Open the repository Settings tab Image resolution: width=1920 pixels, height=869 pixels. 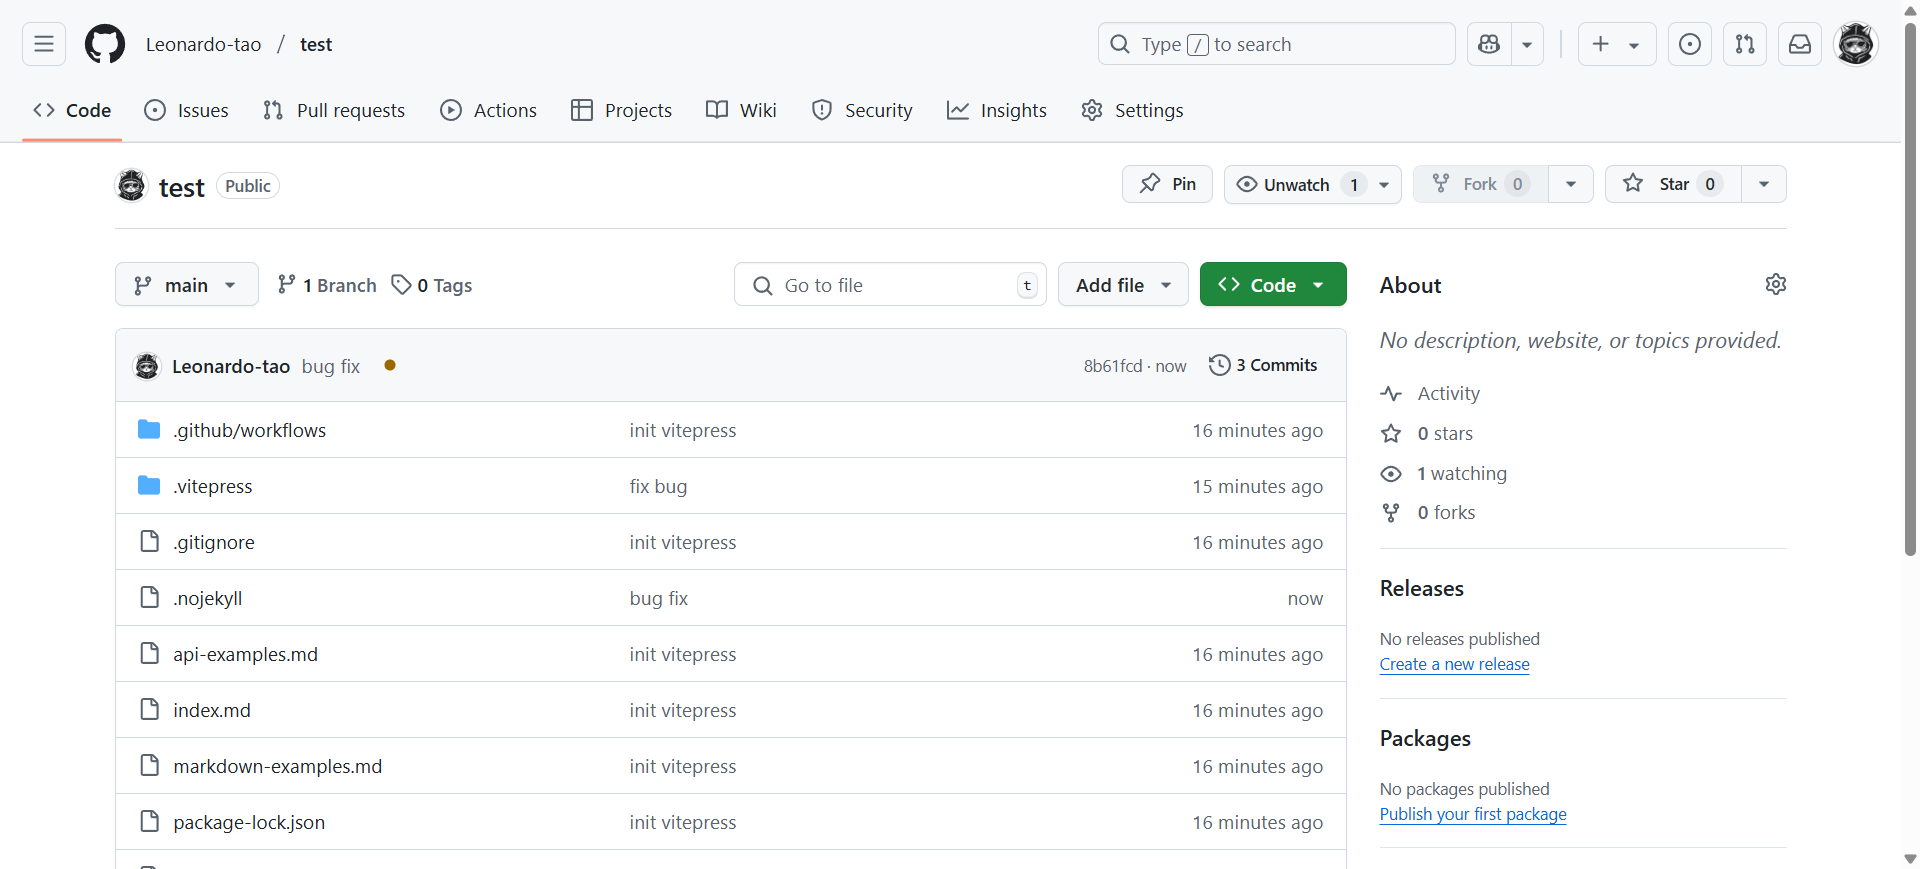[1133, 110]
